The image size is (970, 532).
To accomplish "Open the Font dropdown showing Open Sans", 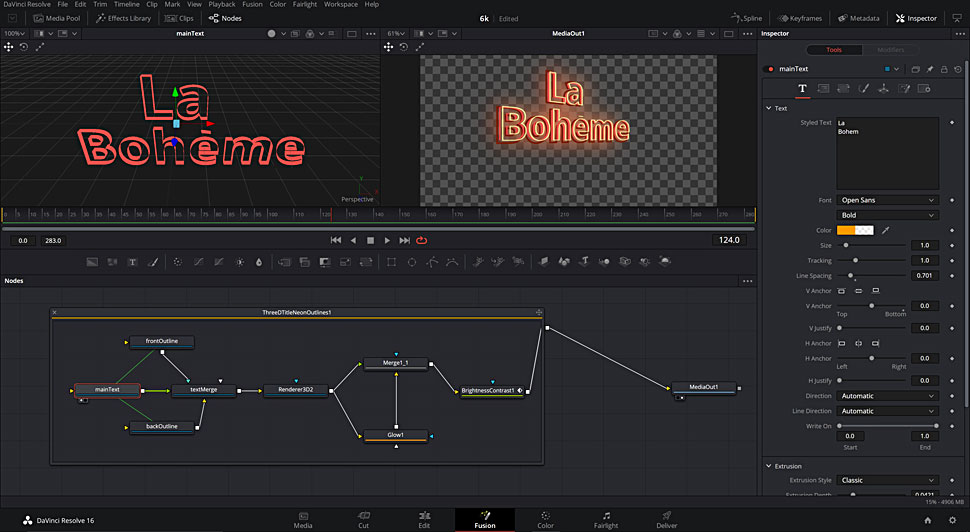I will tap(887, 200).
